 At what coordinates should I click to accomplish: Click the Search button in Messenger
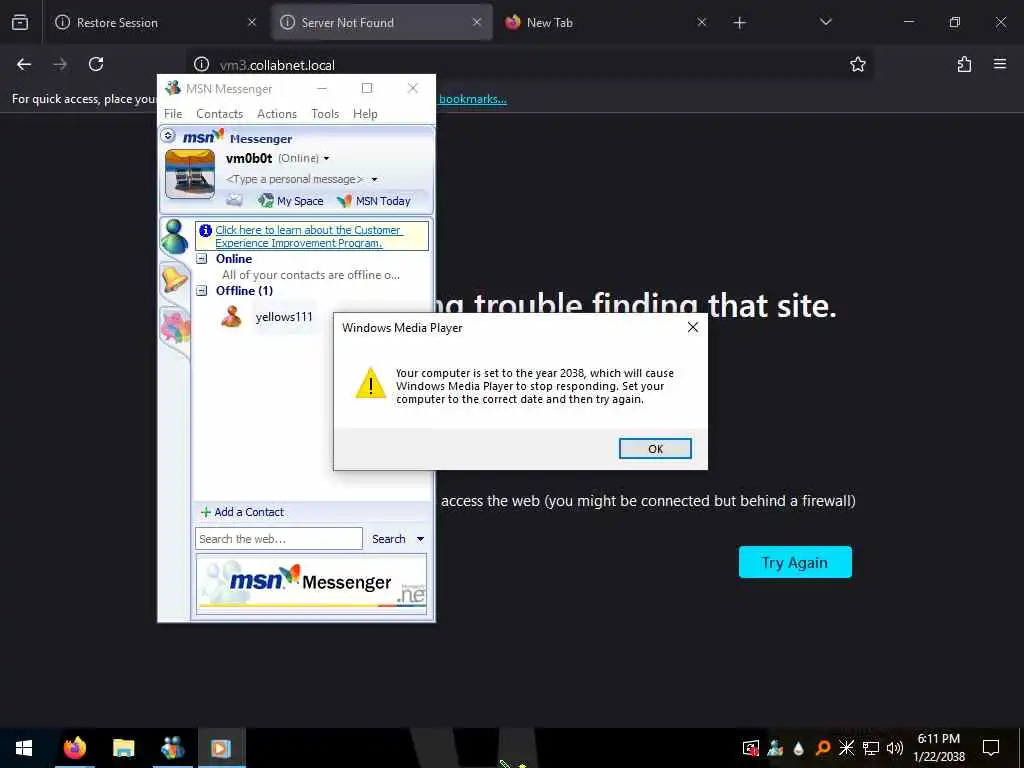(389, 539)
